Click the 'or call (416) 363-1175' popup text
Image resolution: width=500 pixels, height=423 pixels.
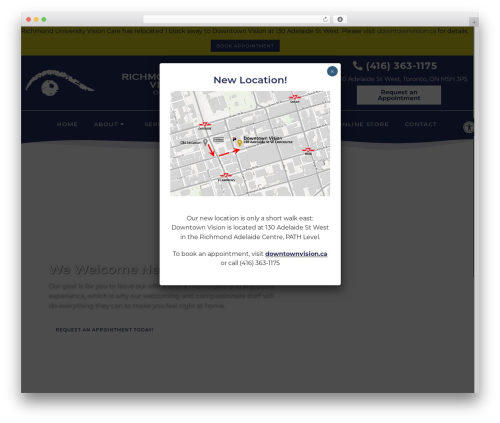point(250,263)
